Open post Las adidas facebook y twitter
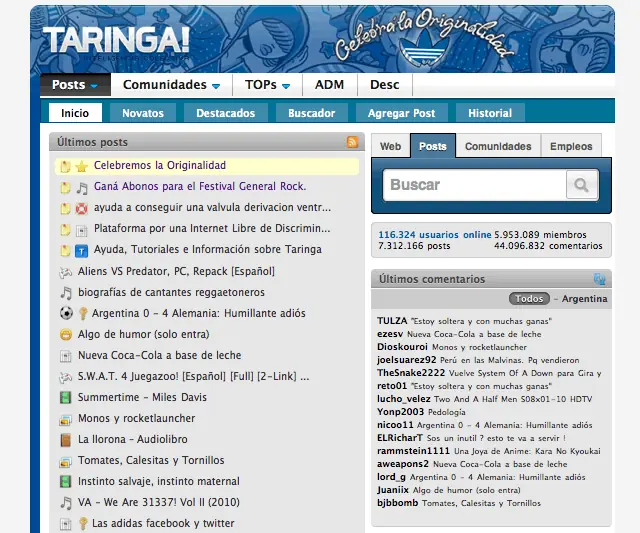640x533 pixels. (x=163, y=523)
